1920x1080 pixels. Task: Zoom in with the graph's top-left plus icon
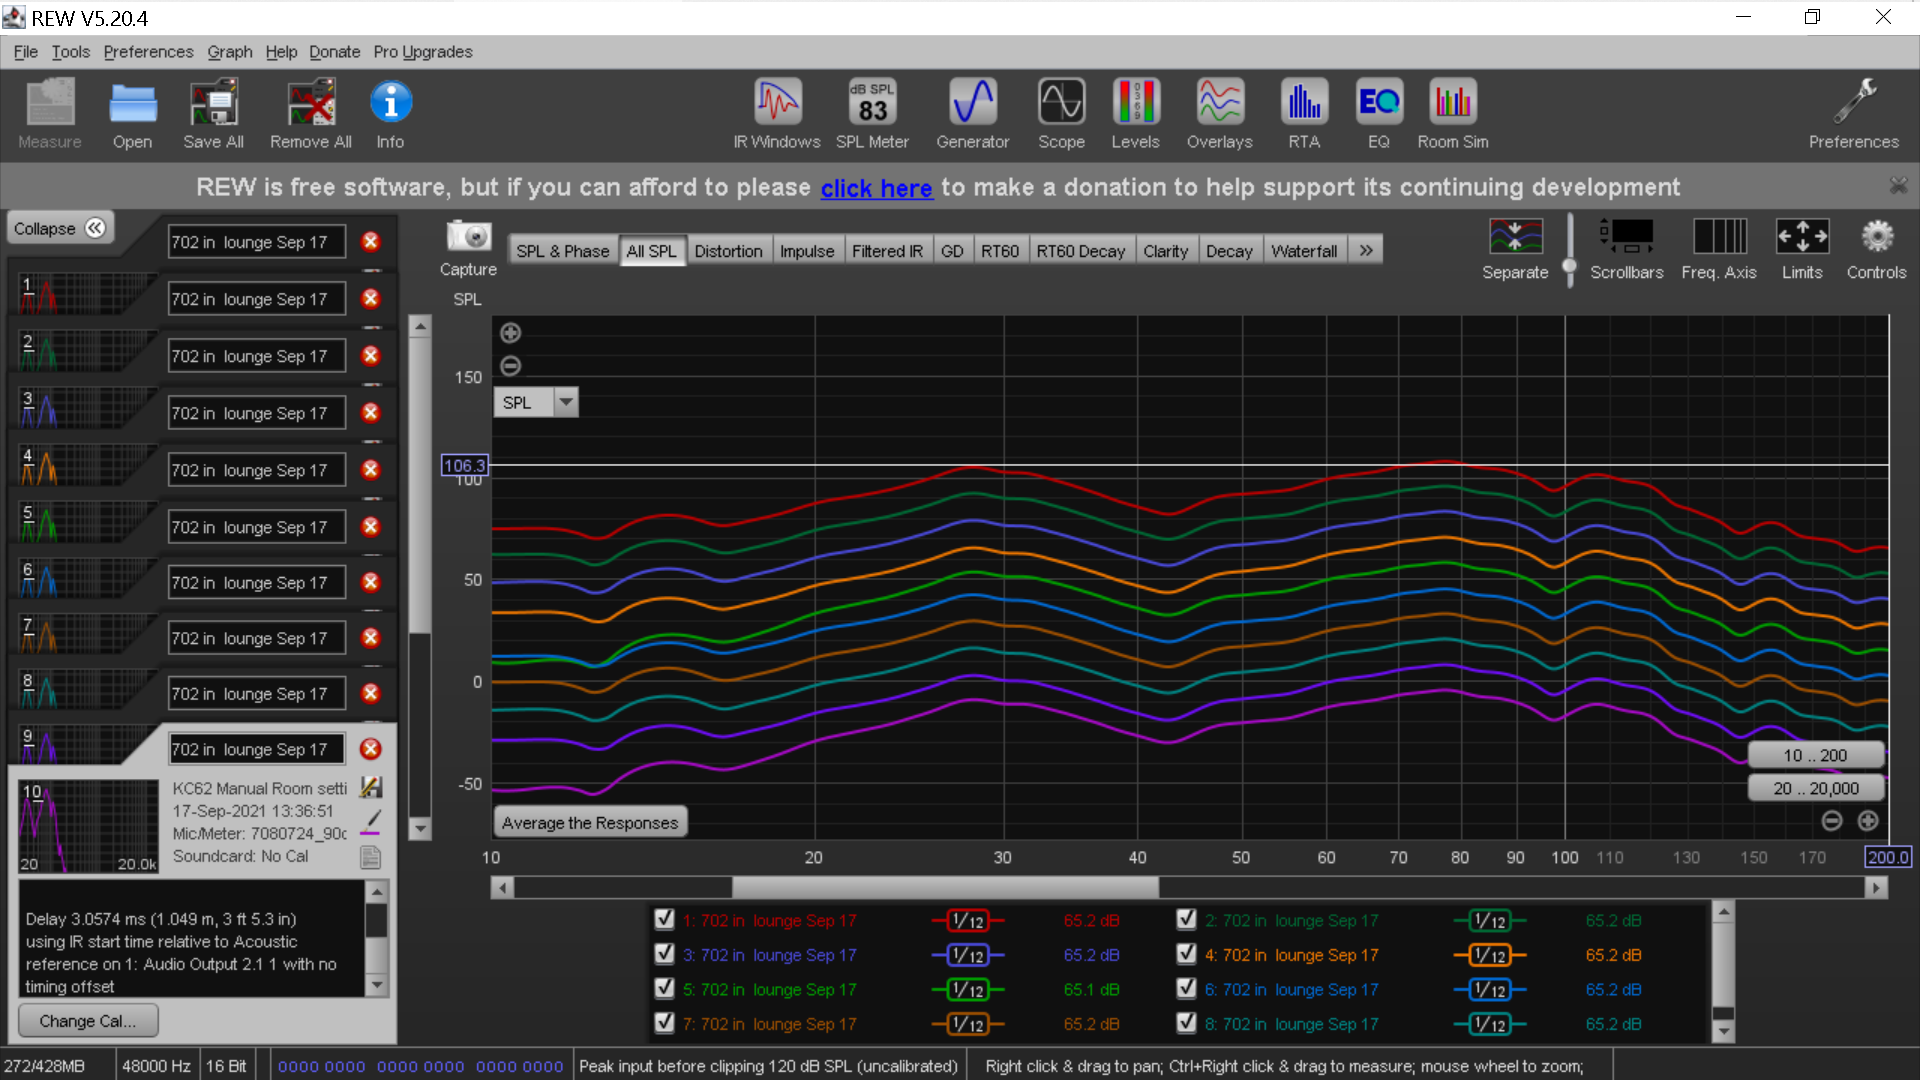(510, 333)
